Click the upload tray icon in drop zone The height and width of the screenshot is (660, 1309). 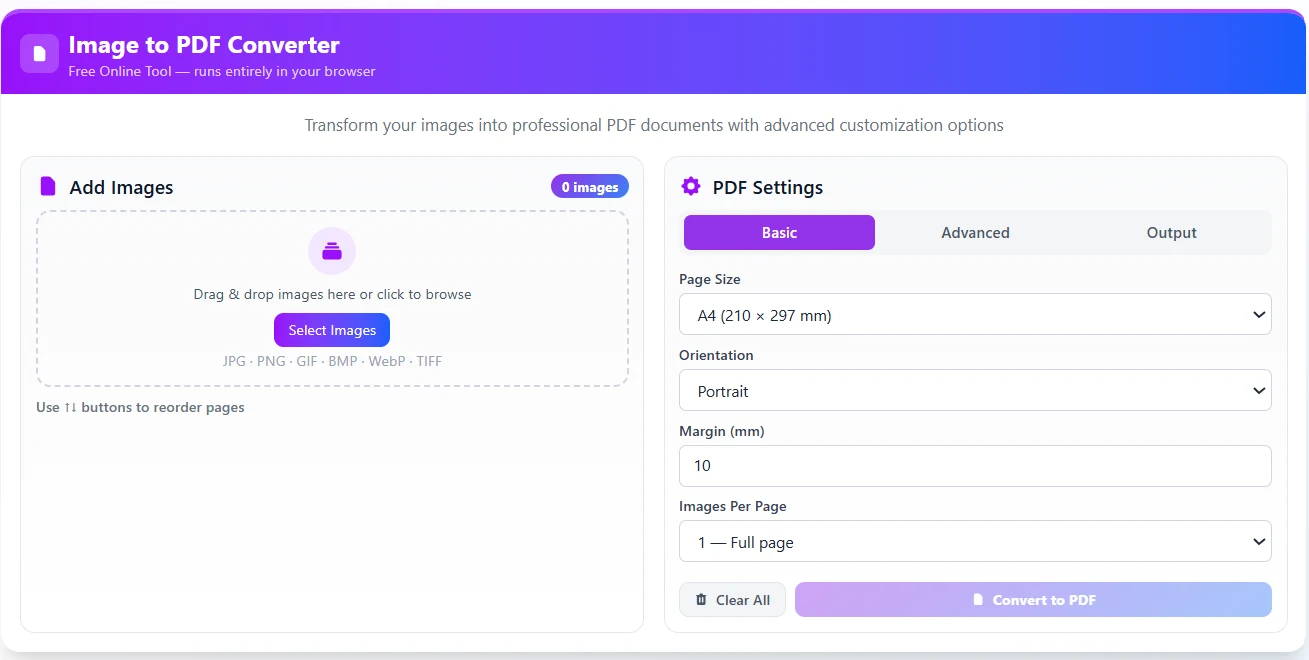coord(332,251)
